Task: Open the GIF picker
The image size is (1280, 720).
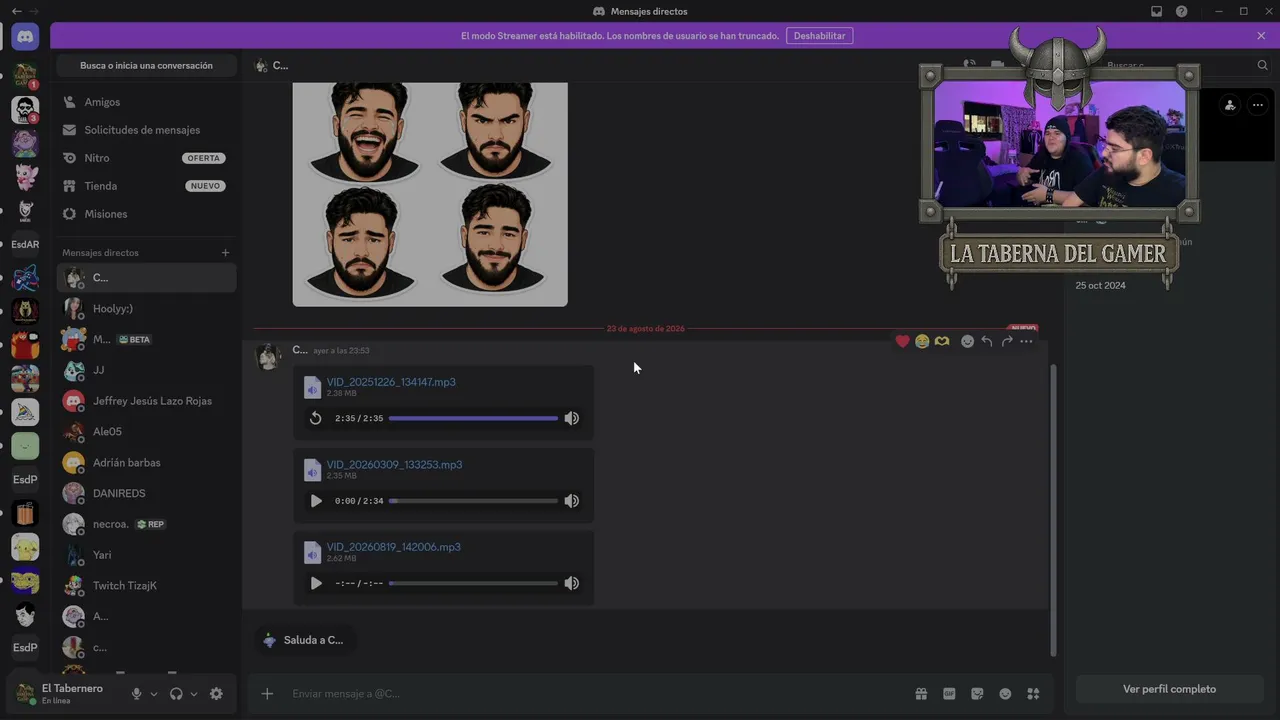Action: click(x=949, y=694)
